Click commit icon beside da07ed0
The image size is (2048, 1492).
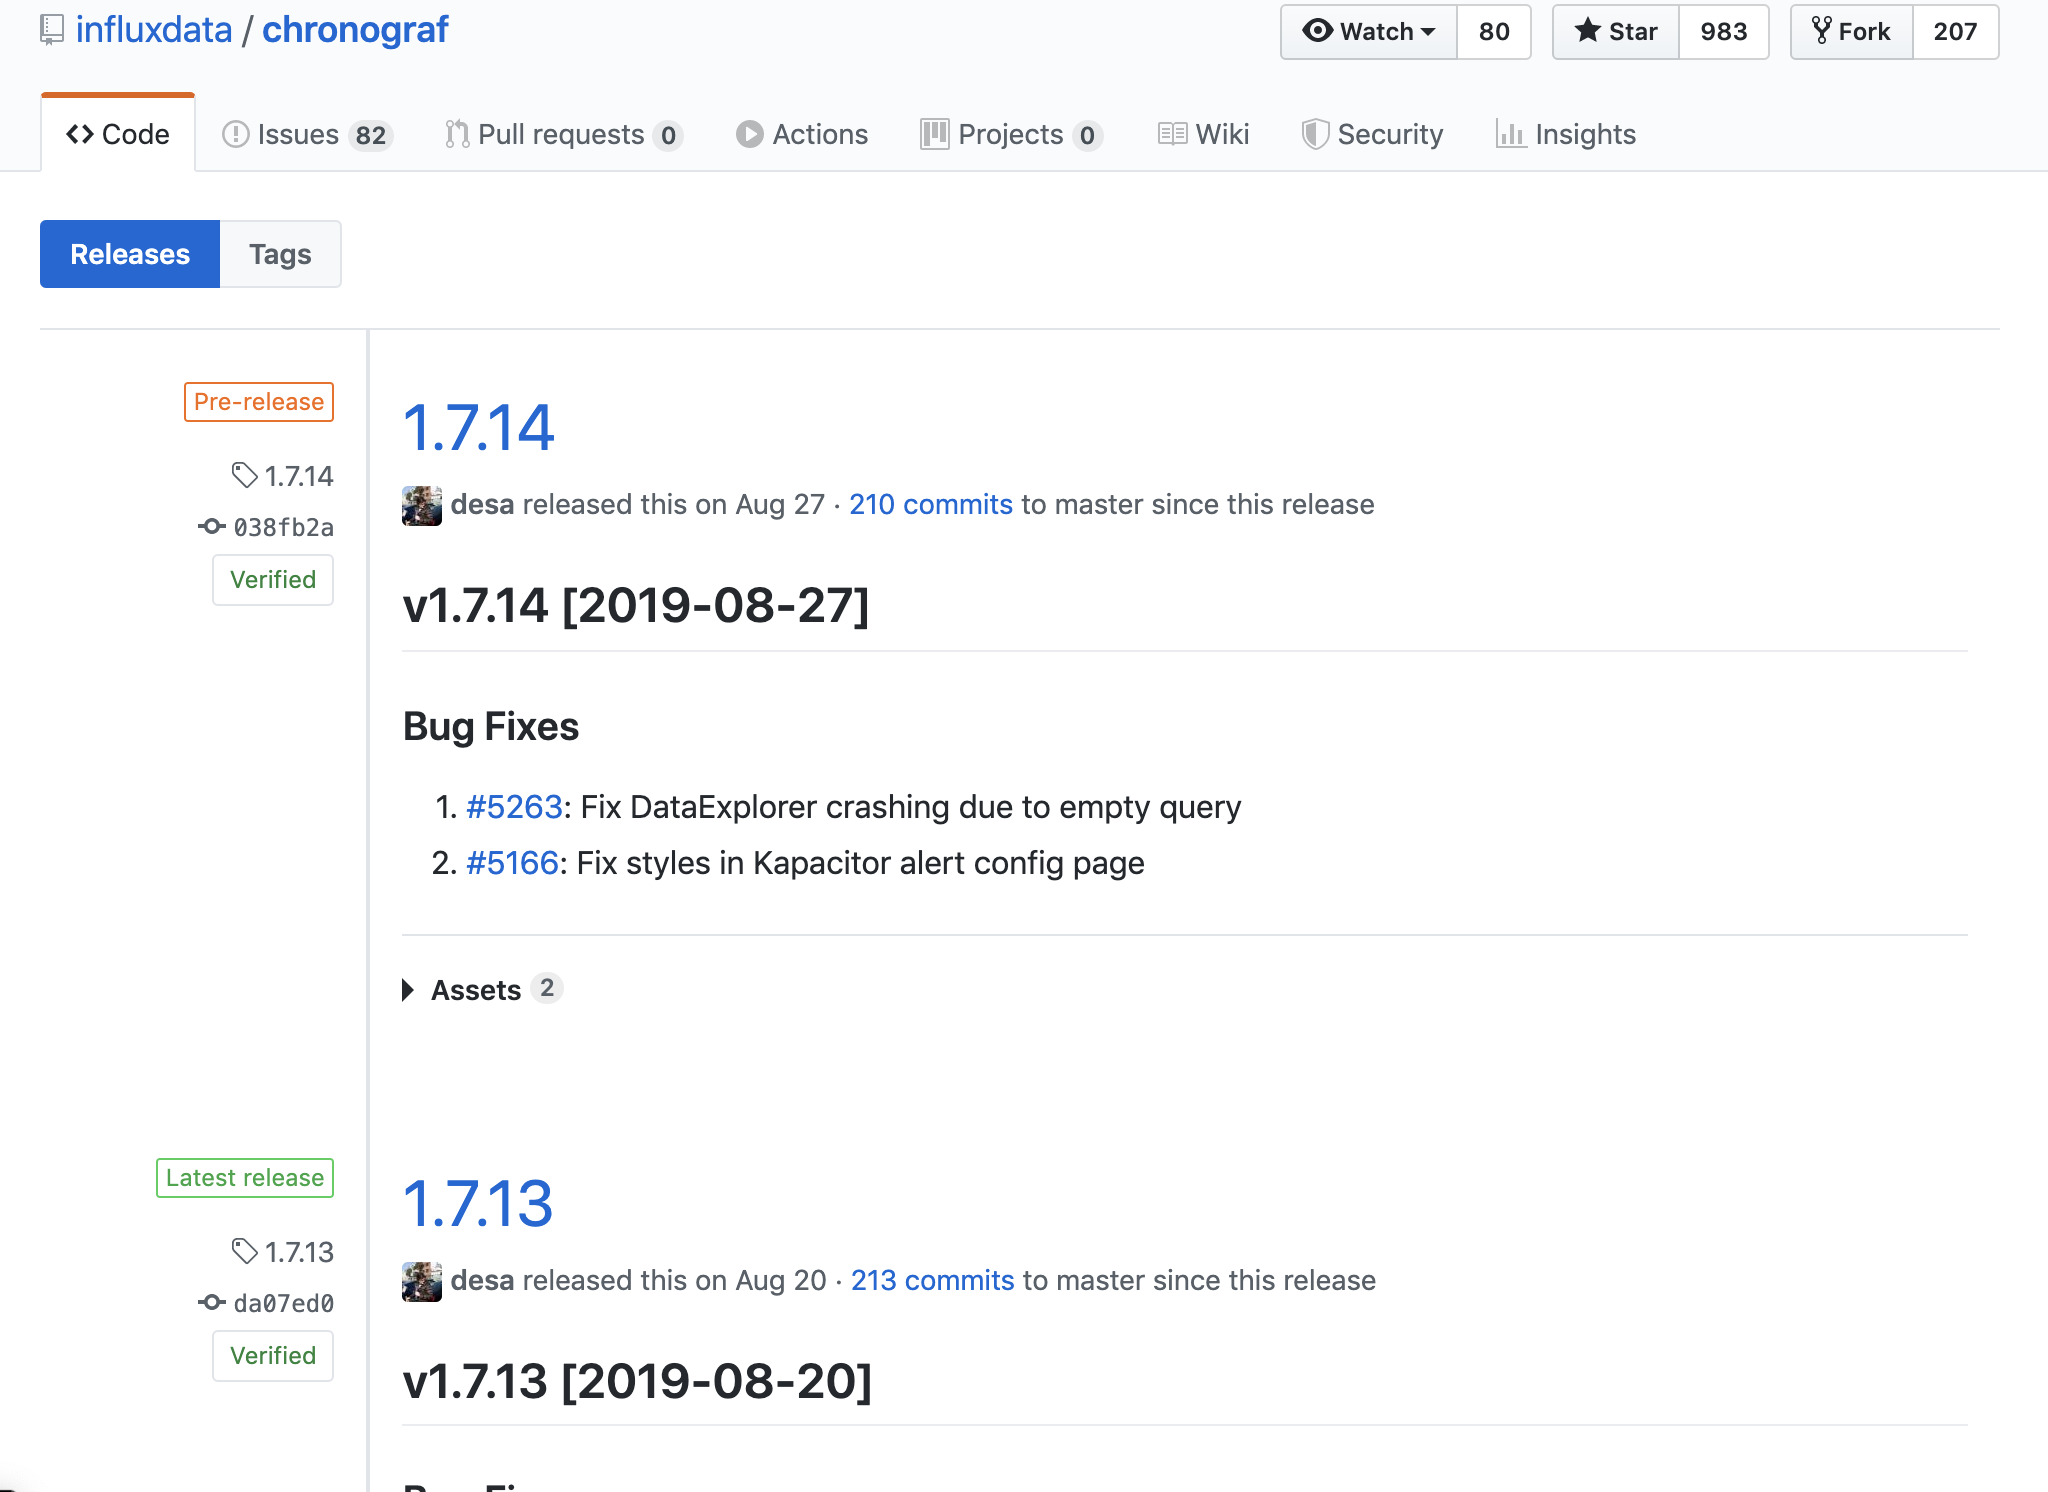point(211,1302)
